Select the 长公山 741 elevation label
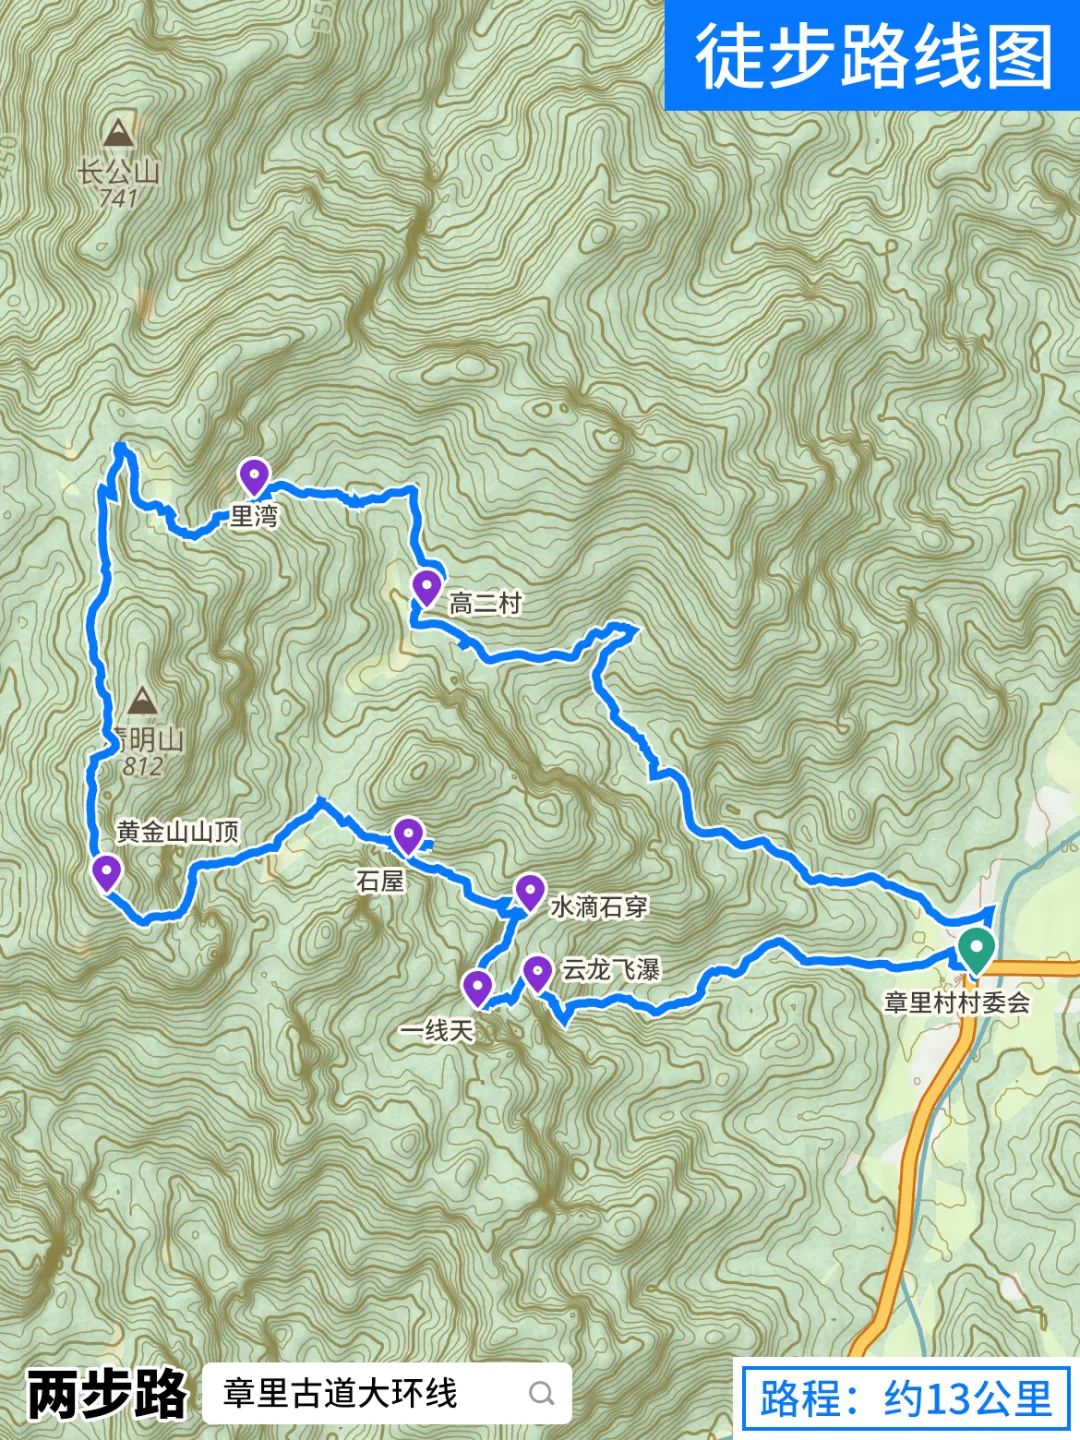 [x=118, y=198]
